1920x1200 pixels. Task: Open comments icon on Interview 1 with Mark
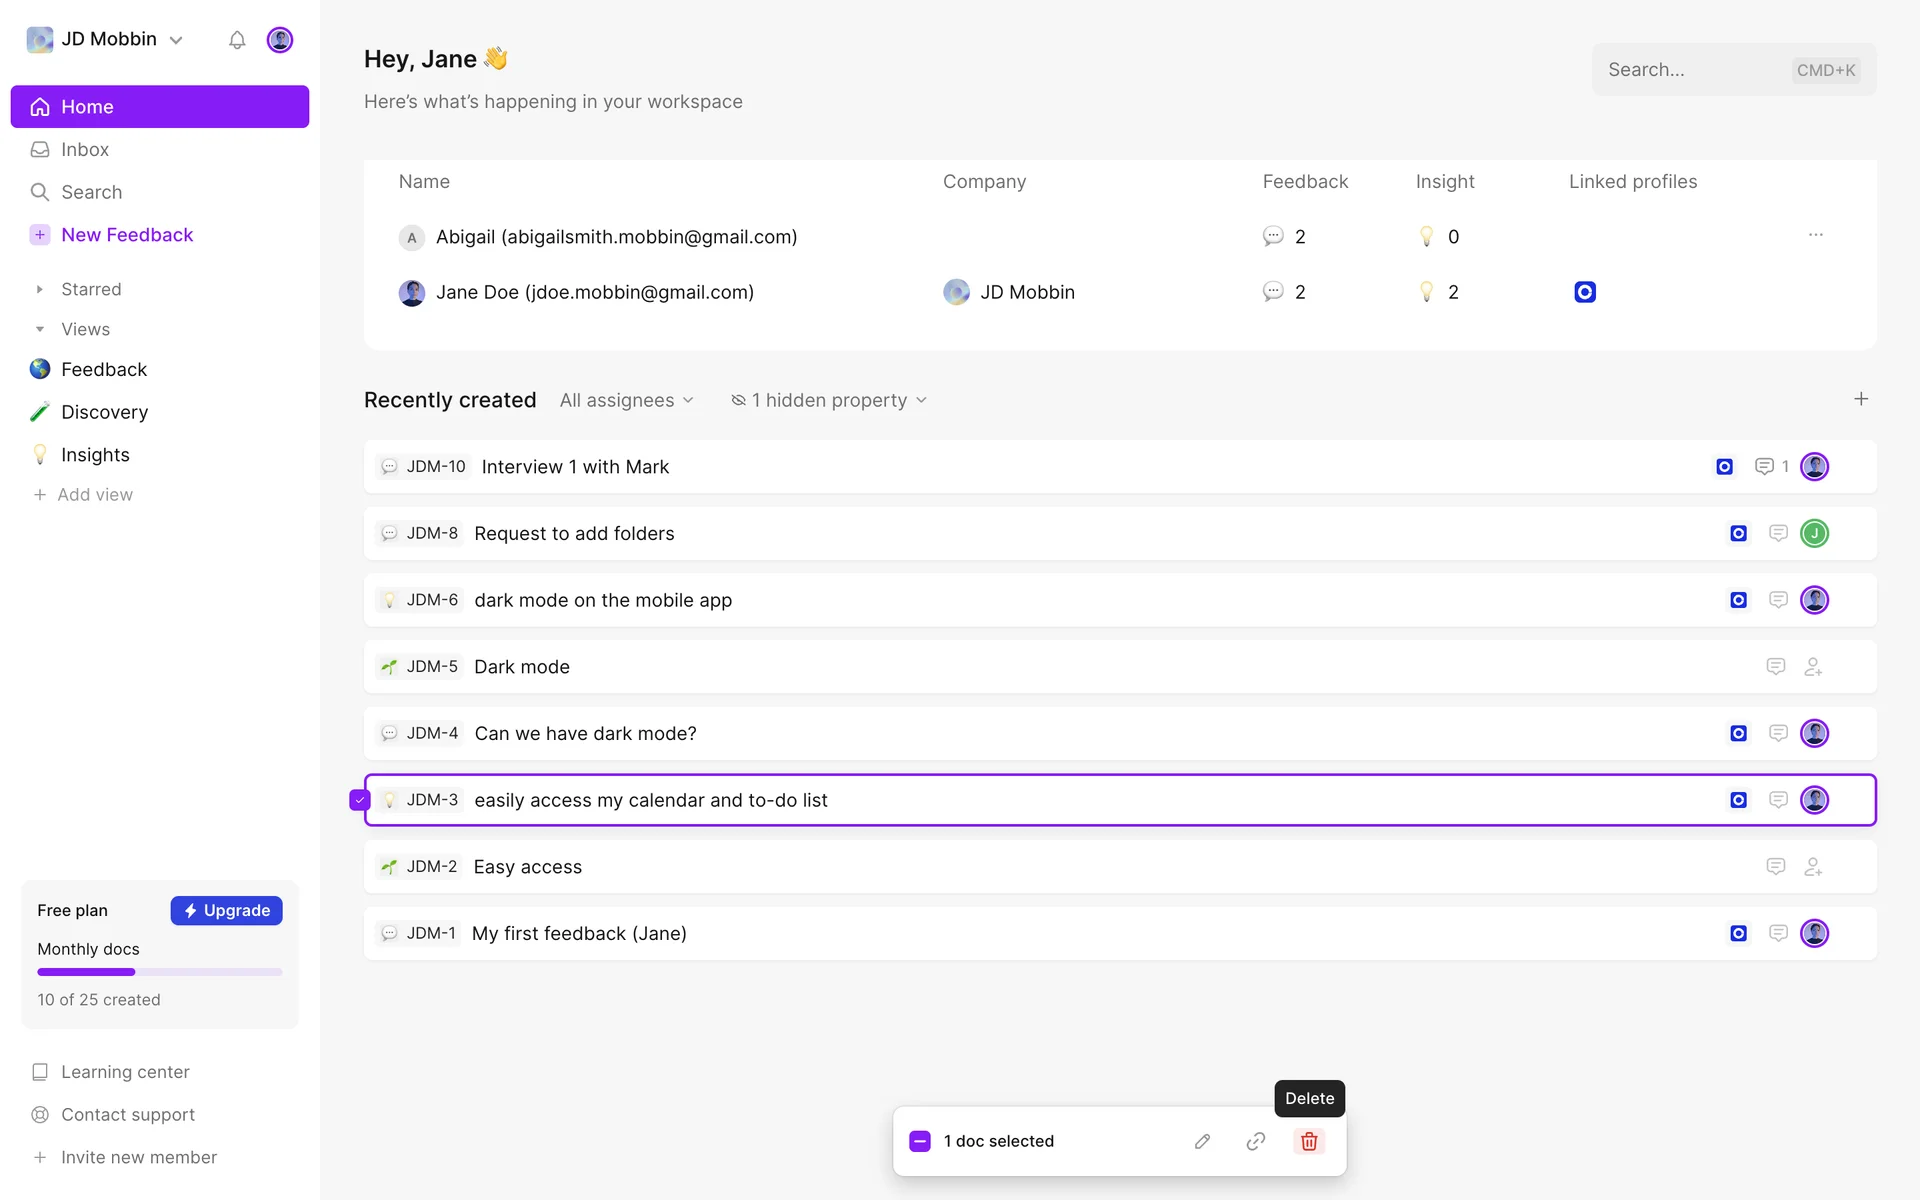point(1764,467)
